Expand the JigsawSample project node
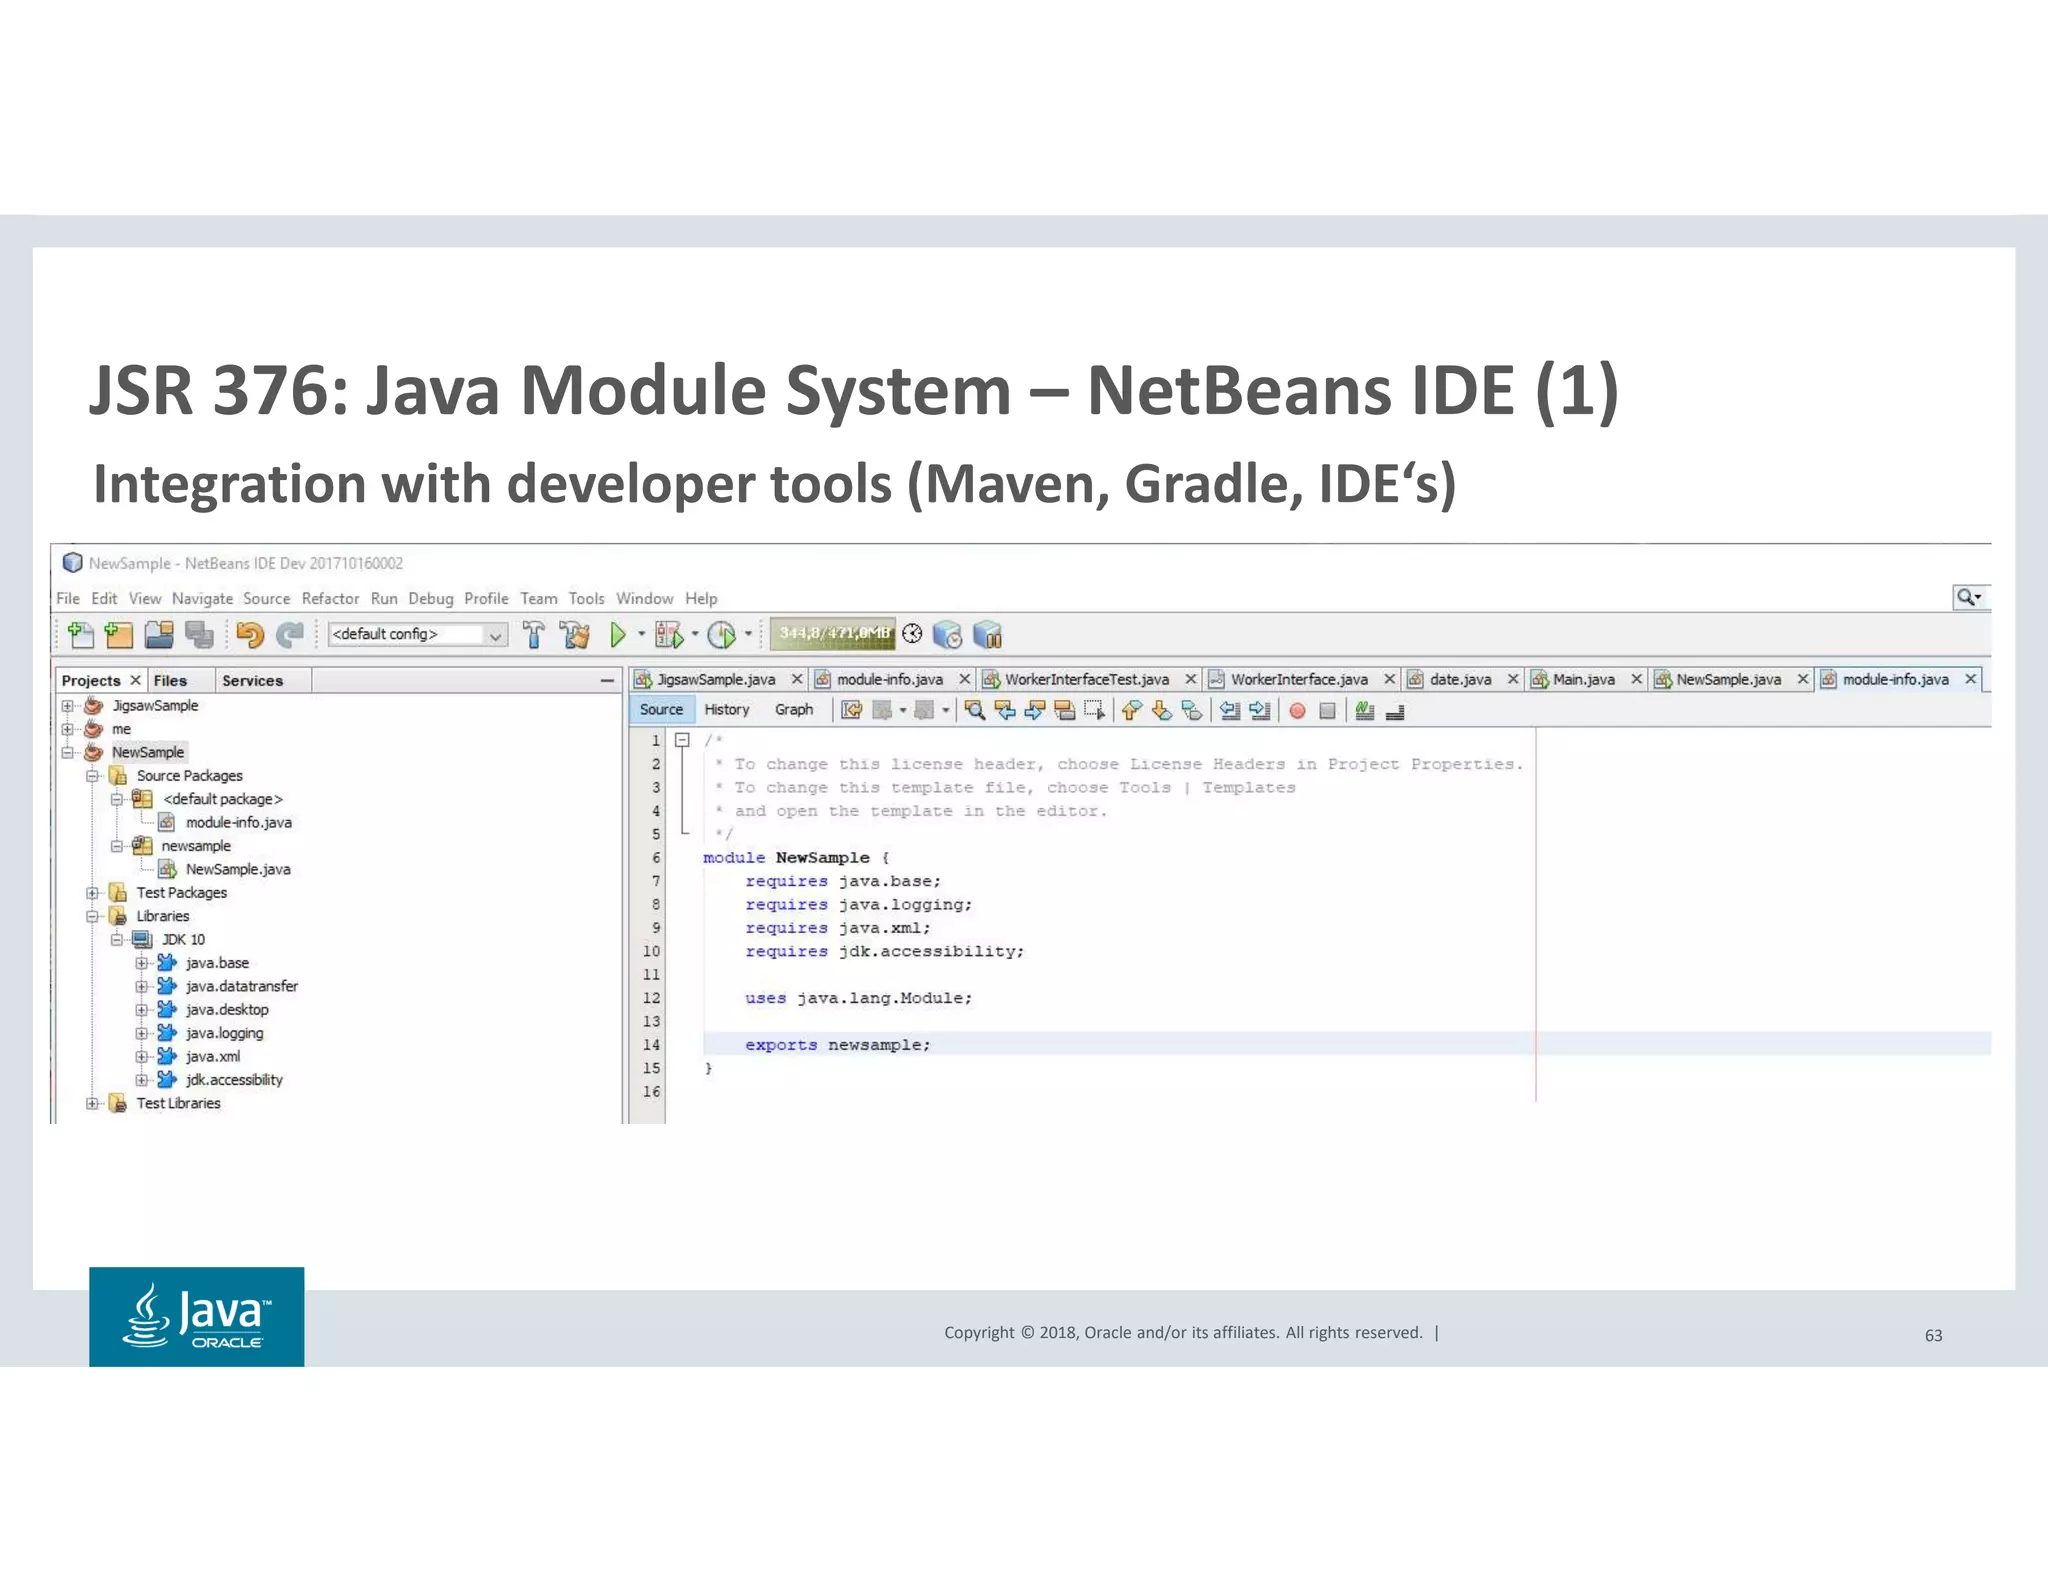Screen dimensions: 2048x1582 tap(68, 705)
